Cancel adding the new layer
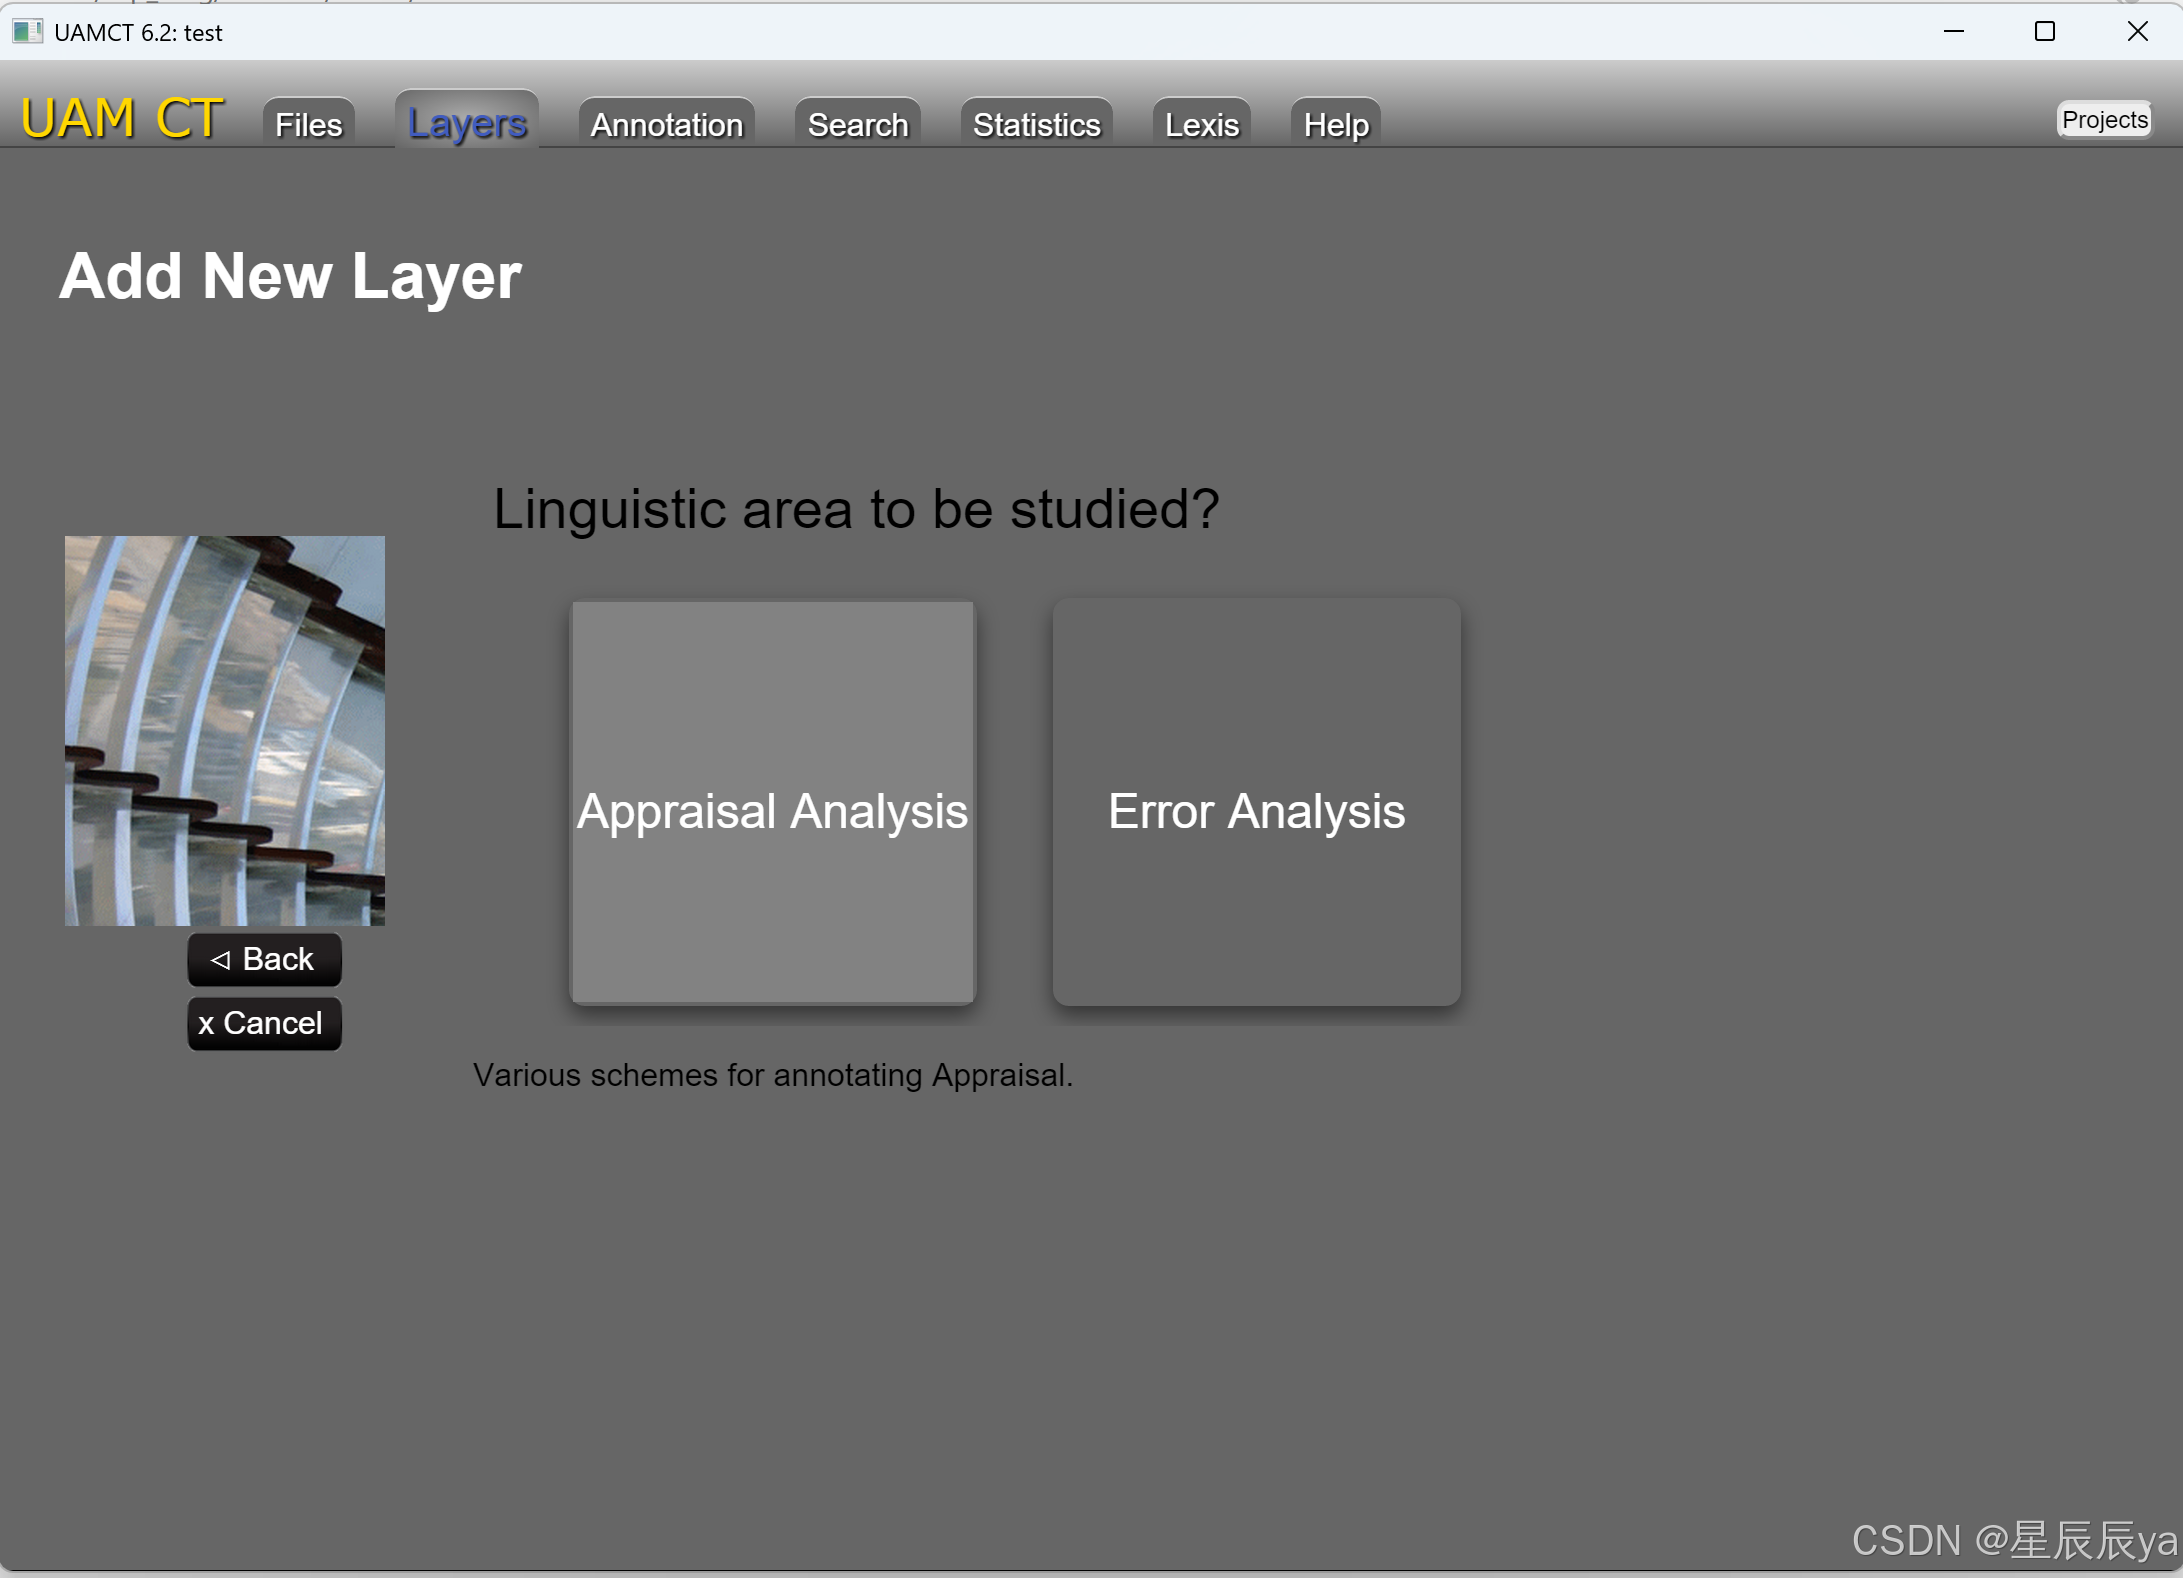The width and height of the screenshot is (2183, 1578). coord(263,1023)
